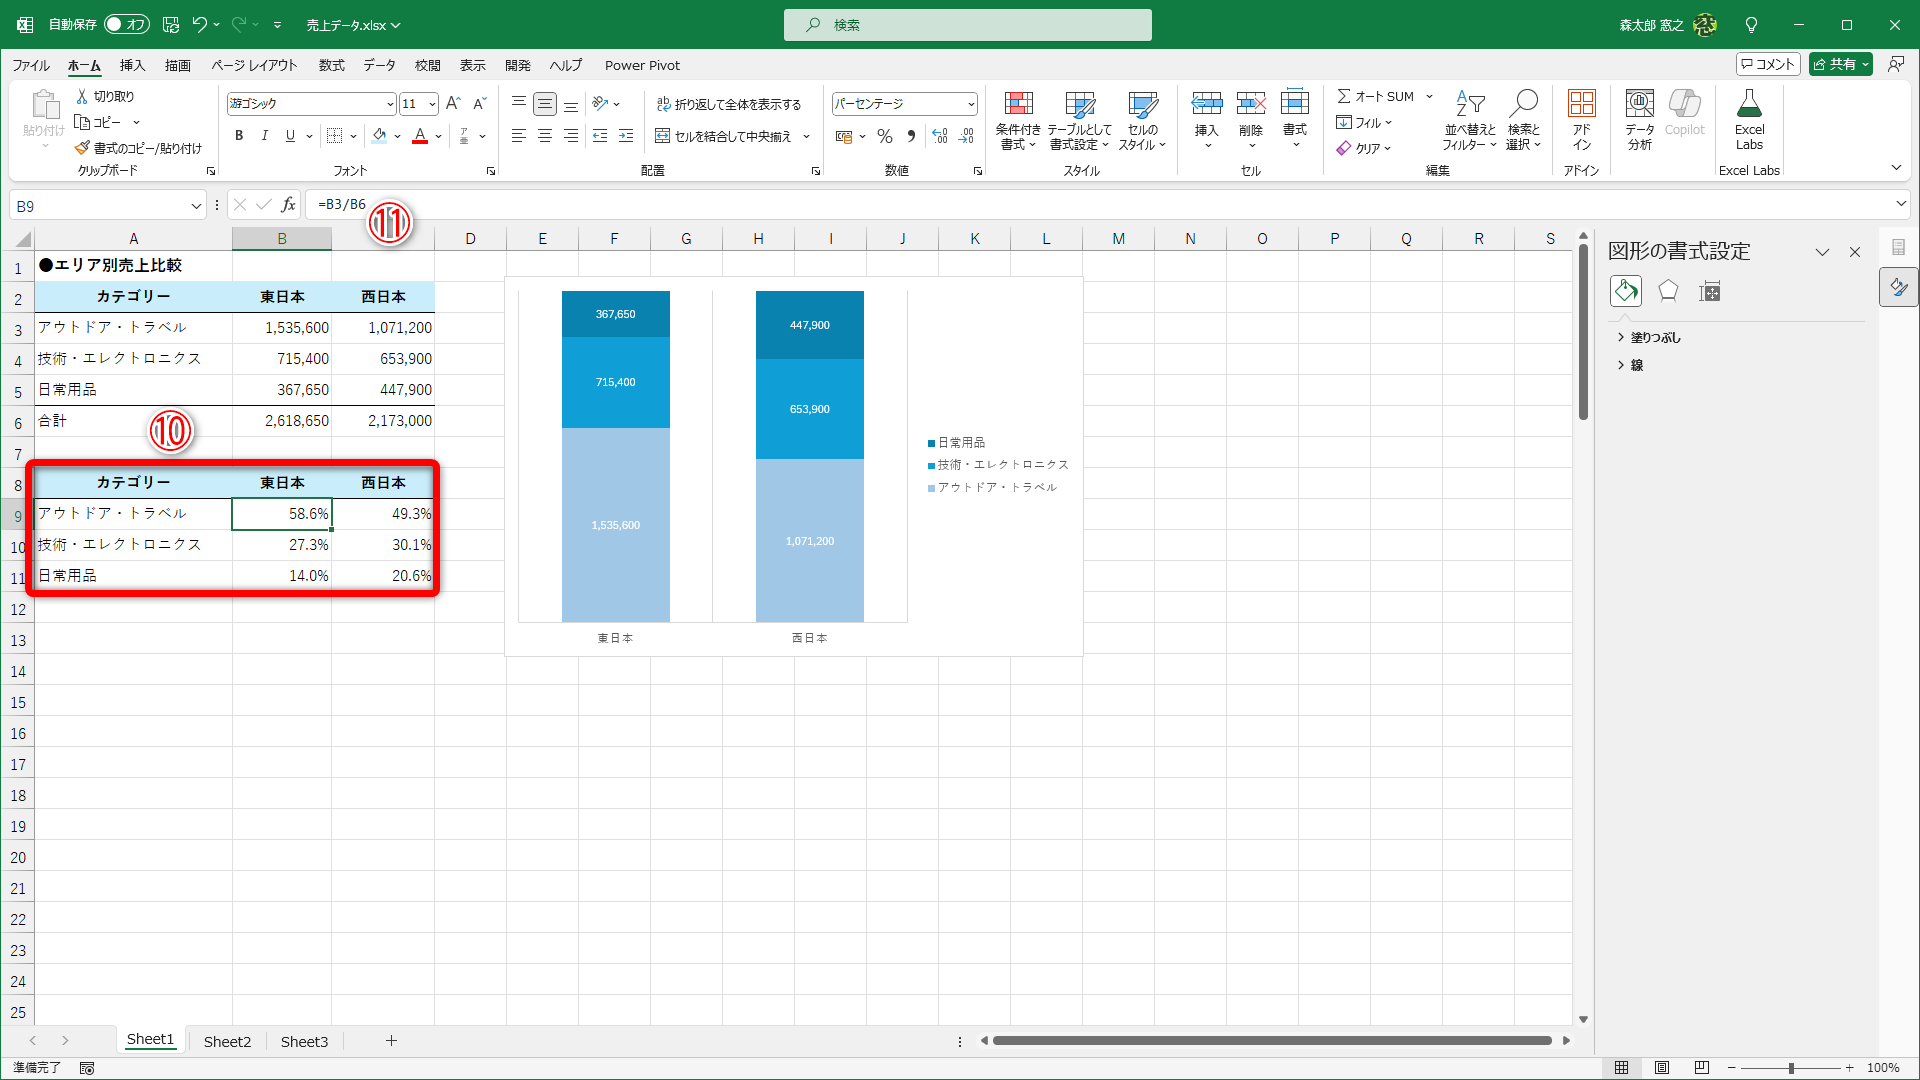1920x1080 pixels.
Task: Select the Effects pentagon icon in format pane
Action: point(1668,291)
